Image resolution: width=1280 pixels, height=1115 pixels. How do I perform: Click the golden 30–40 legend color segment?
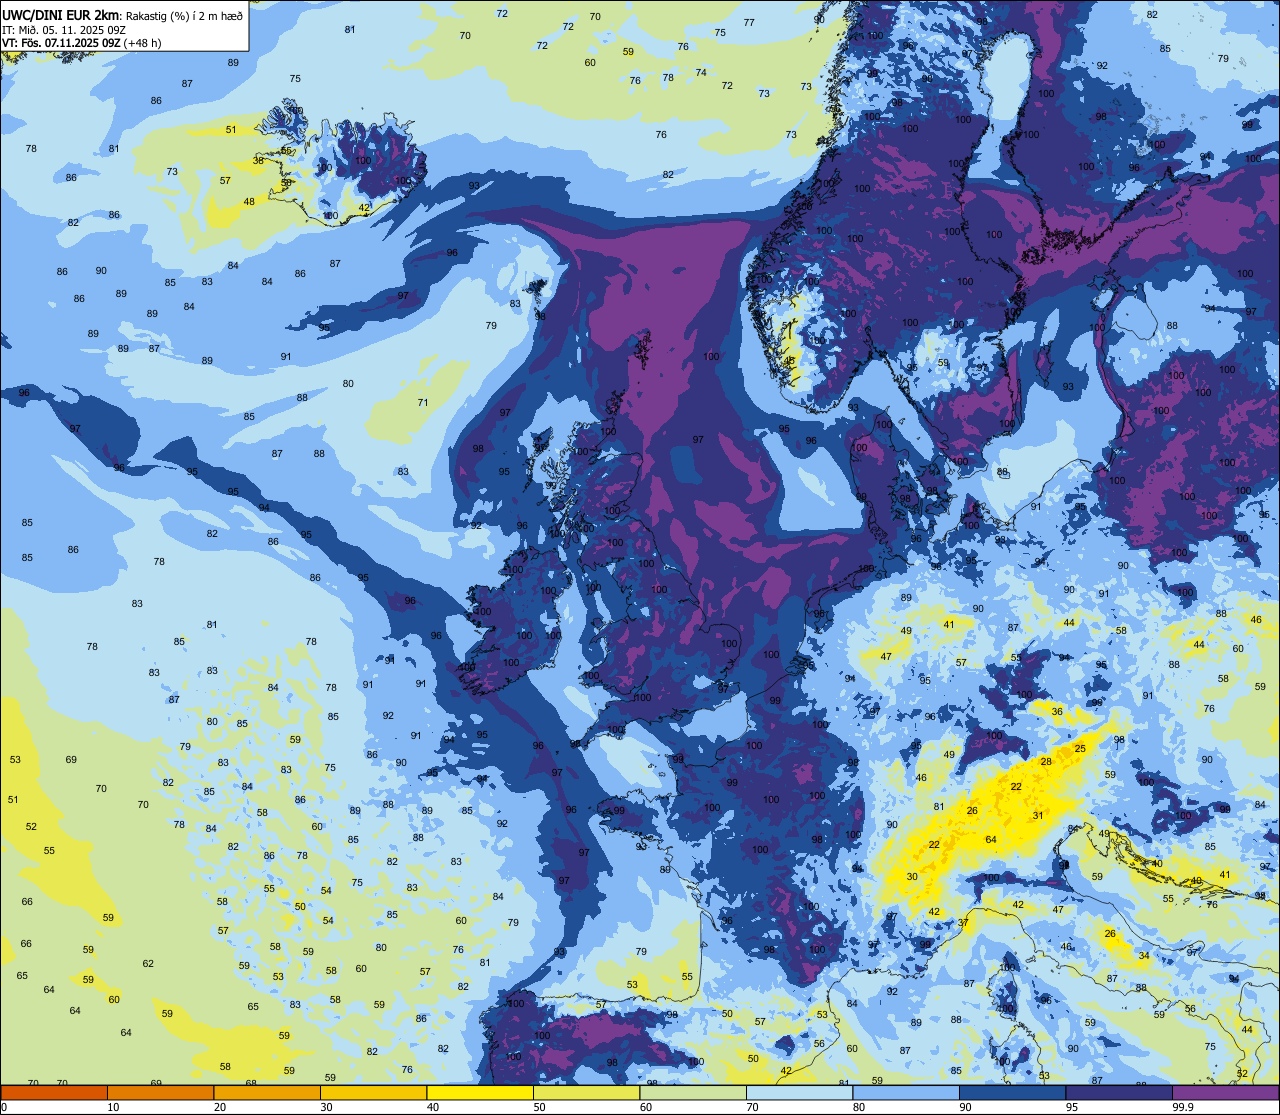point(373,1092)
